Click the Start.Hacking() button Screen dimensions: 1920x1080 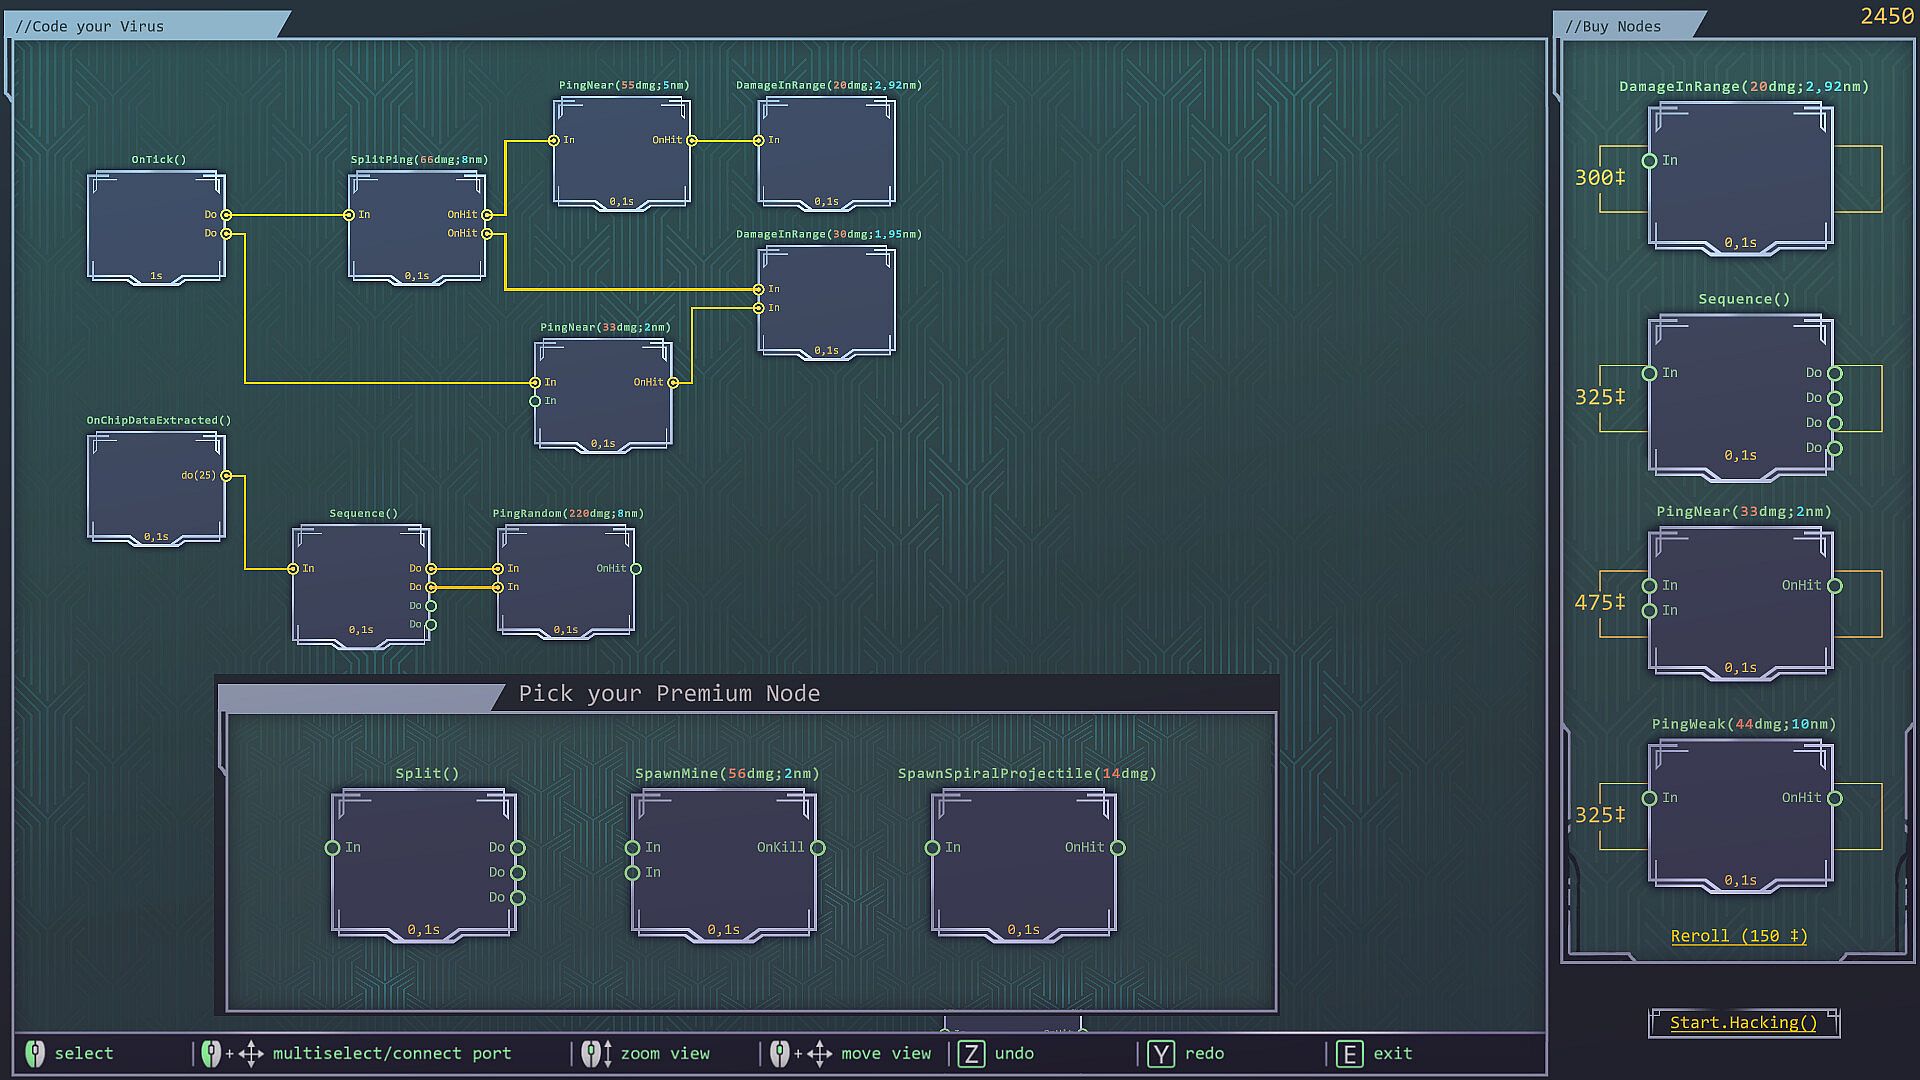[x=1743, y=1022]
